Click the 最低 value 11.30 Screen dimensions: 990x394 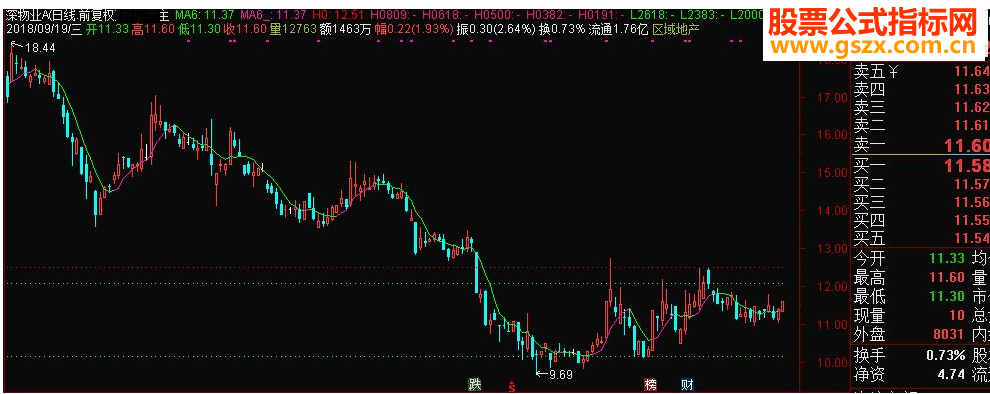pos(947,296)
